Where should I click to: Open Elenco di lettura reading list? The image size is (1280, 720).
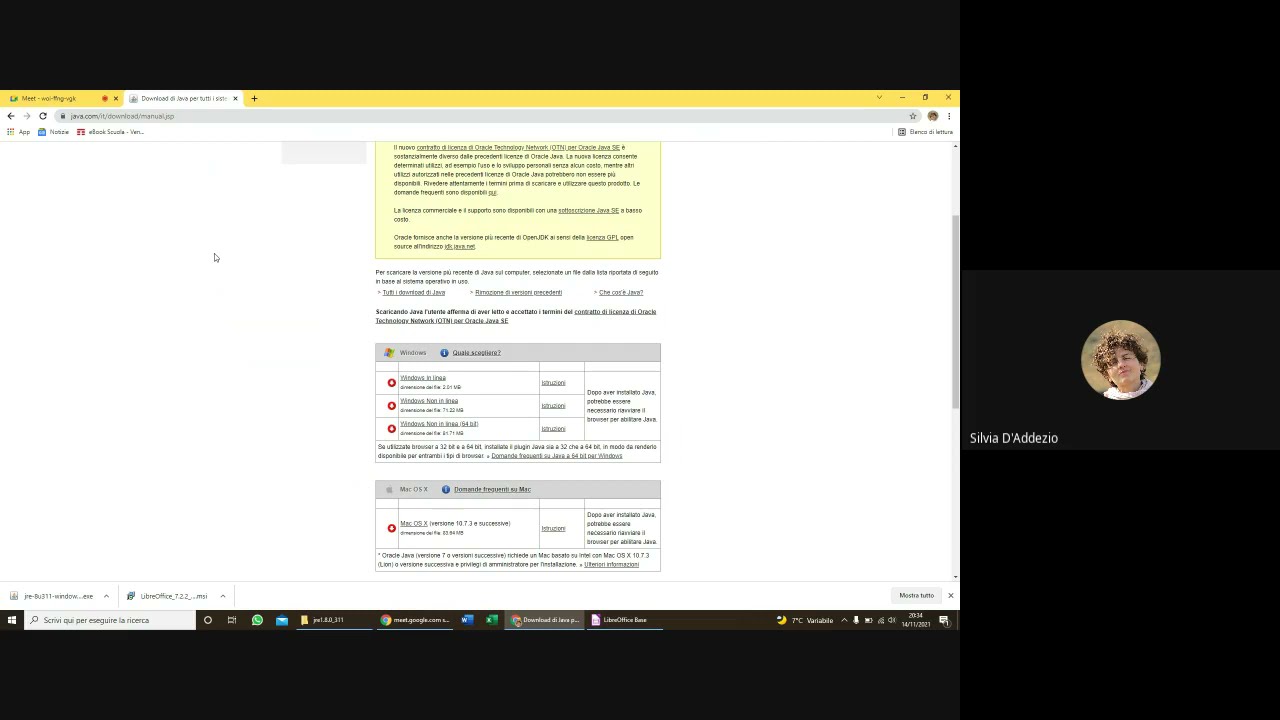click(925, 132)
